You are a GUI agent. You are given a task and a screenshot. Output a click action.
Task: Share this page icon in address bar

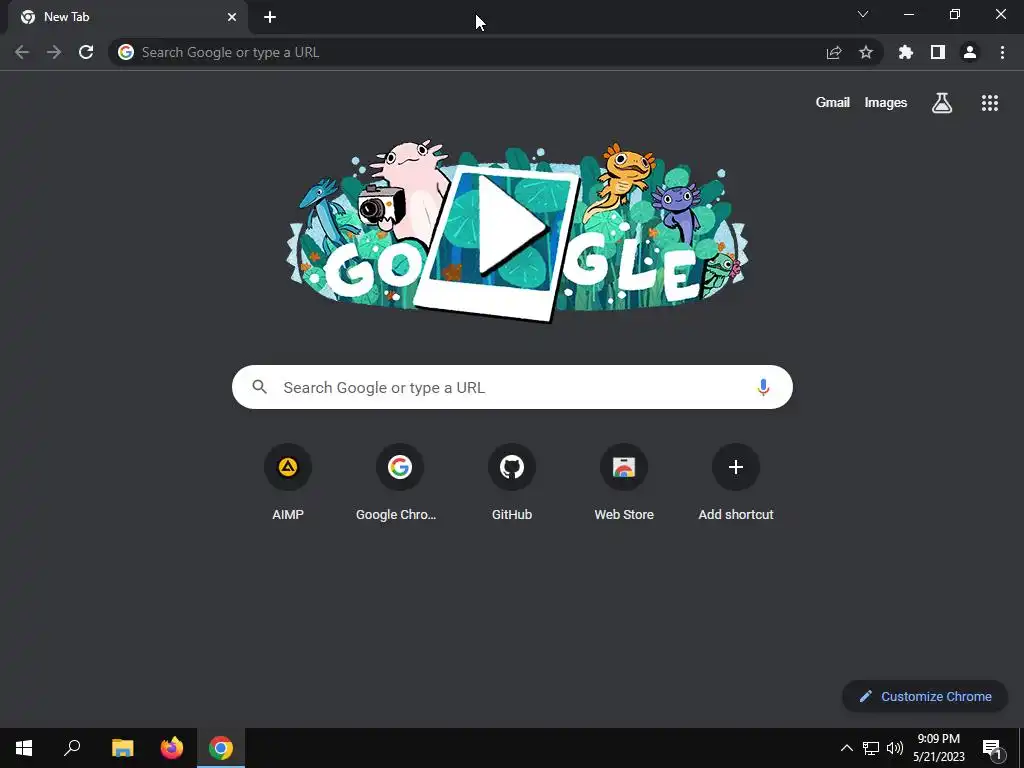834,52
